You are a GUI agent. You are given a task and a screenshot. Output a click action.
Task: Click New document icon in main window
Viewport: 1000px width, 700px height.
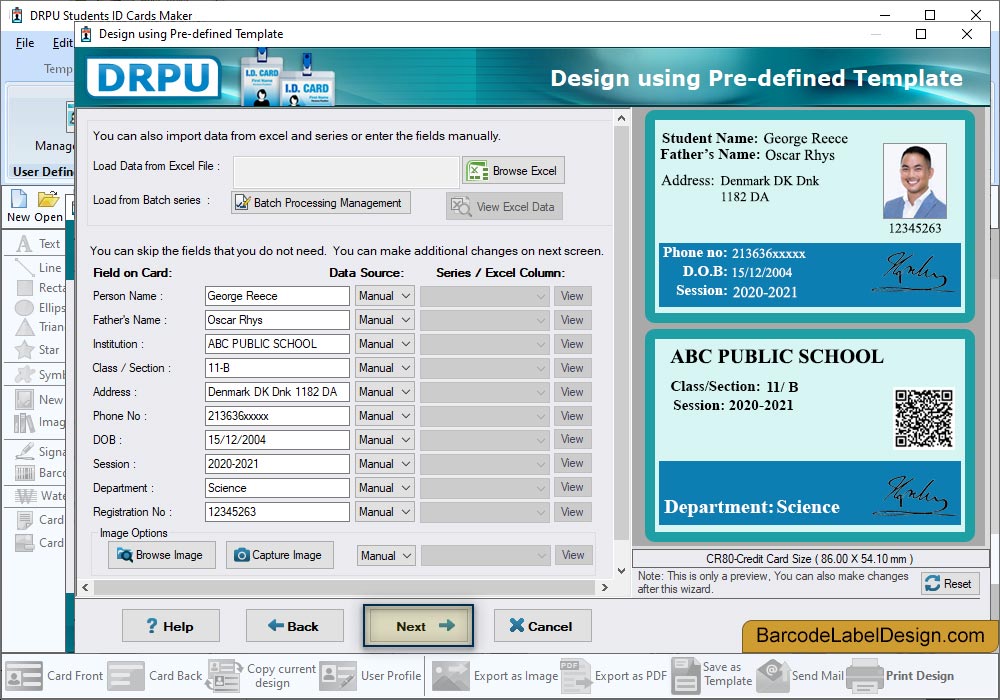19,207
